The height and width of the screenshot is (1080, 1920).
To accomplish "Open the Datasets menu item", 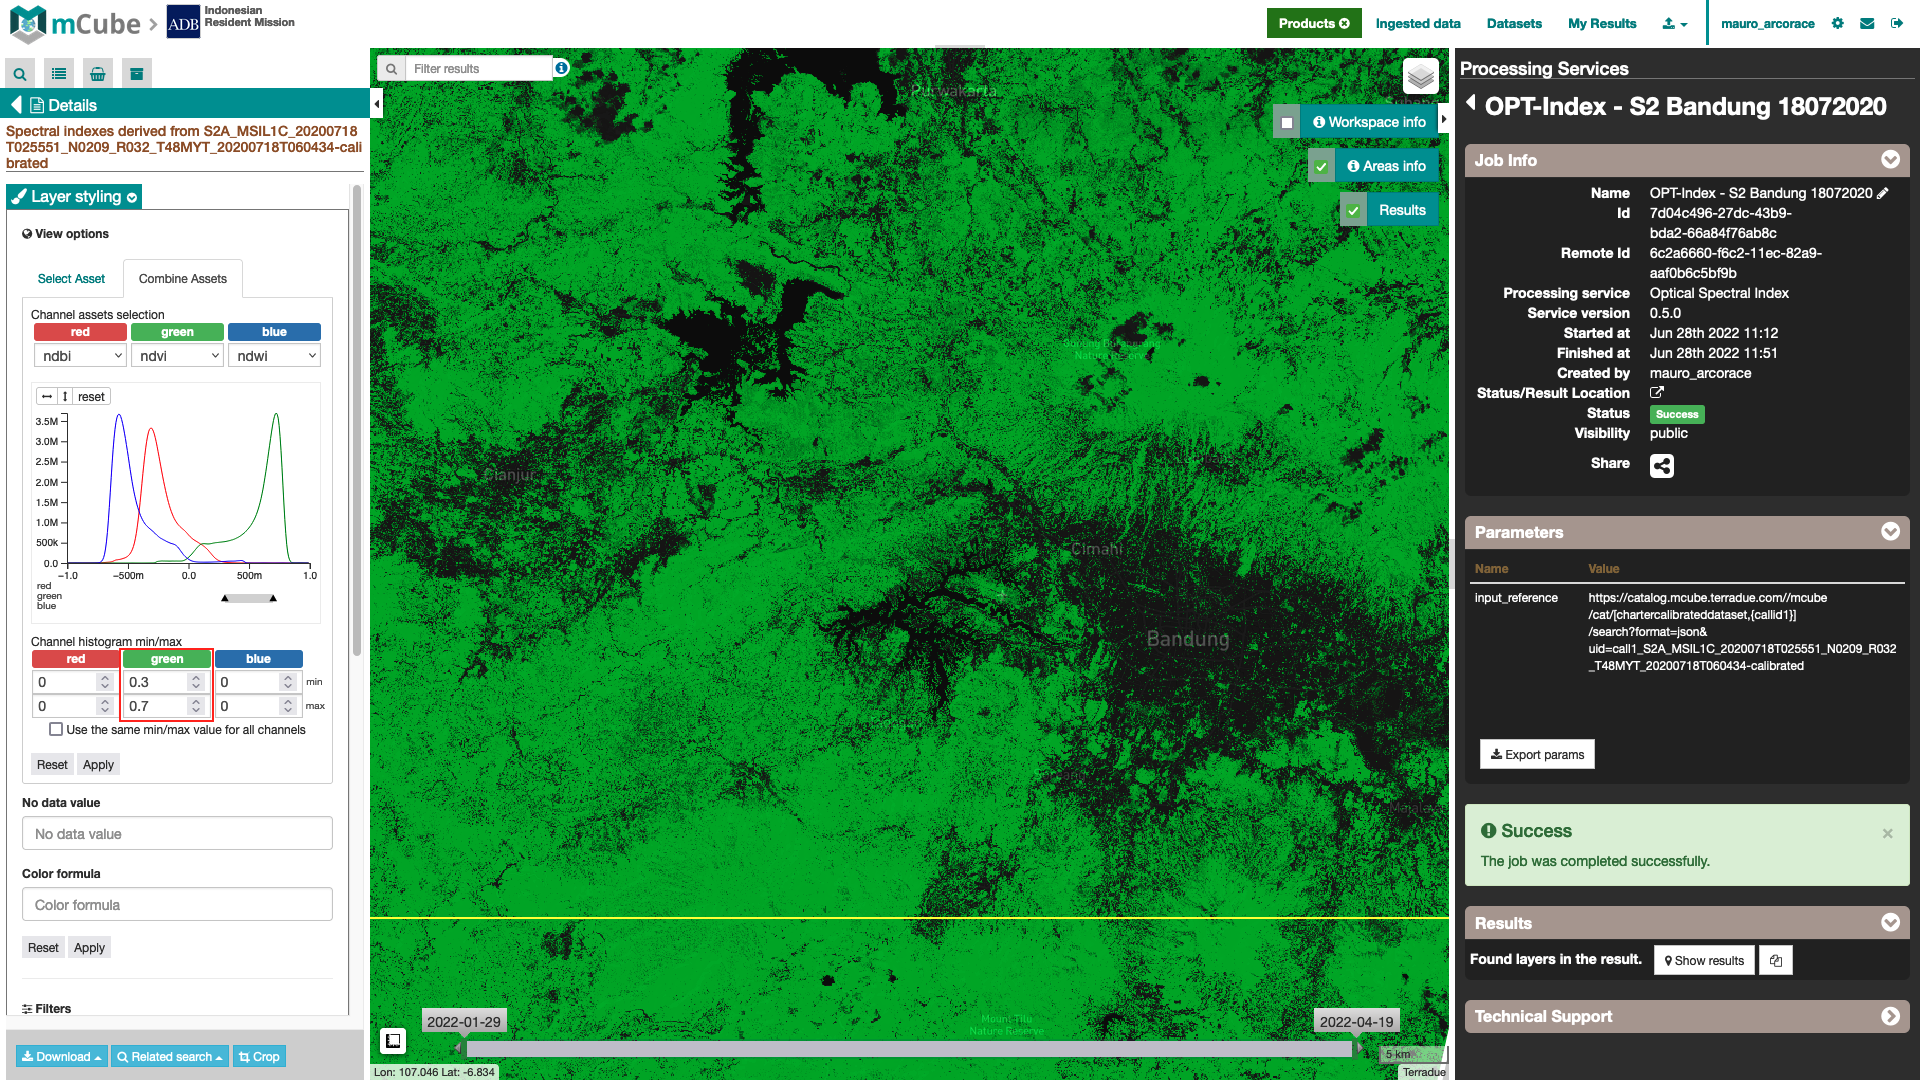I will [x=1514, y=23].
